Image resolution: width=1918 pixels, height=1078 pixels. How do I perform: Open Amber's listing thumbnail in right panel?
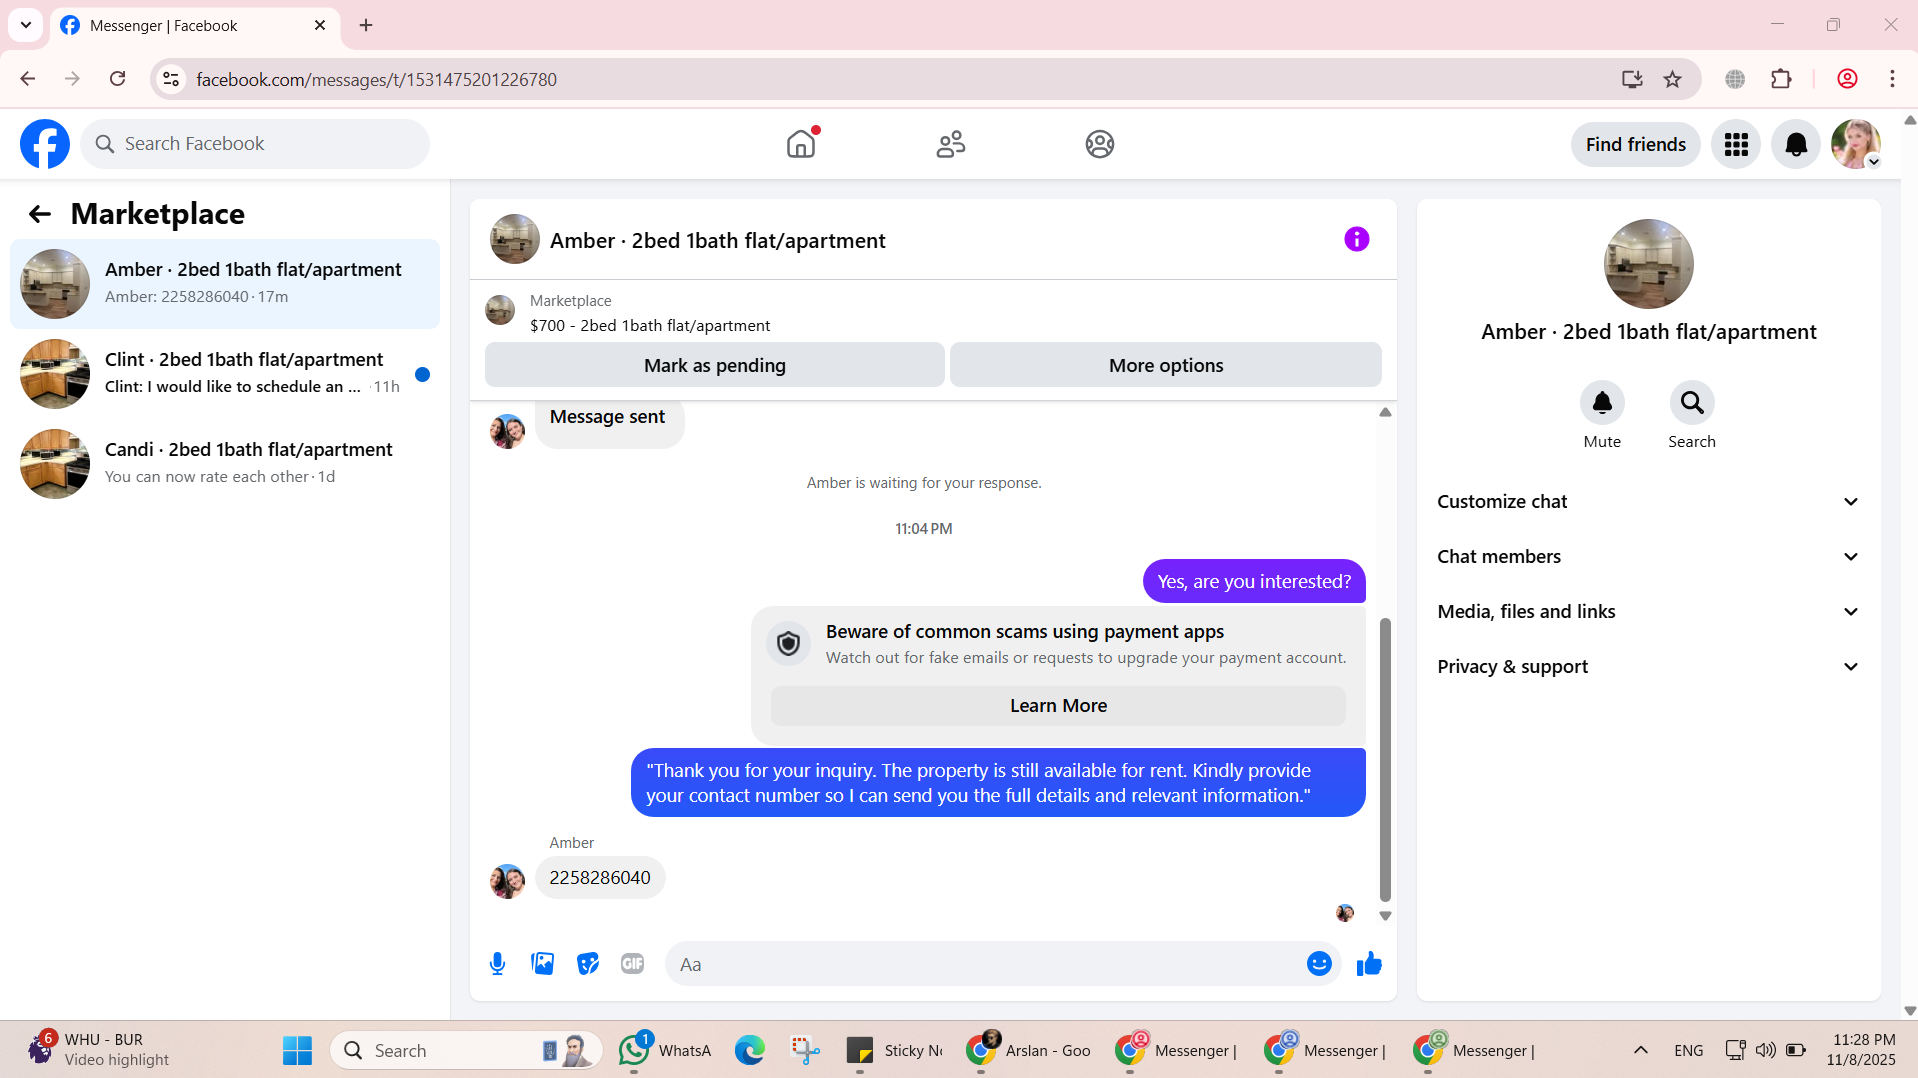tap(1648, 264)
